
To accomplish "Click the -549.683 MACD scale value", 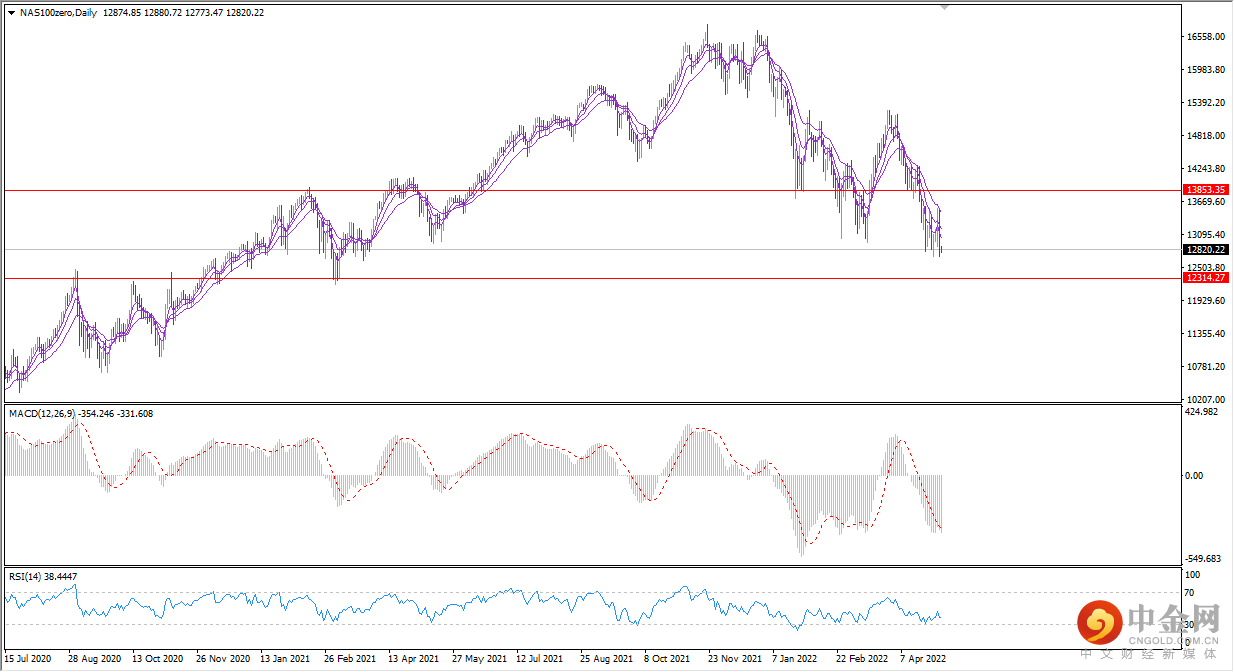I will tap(1204, 558).
